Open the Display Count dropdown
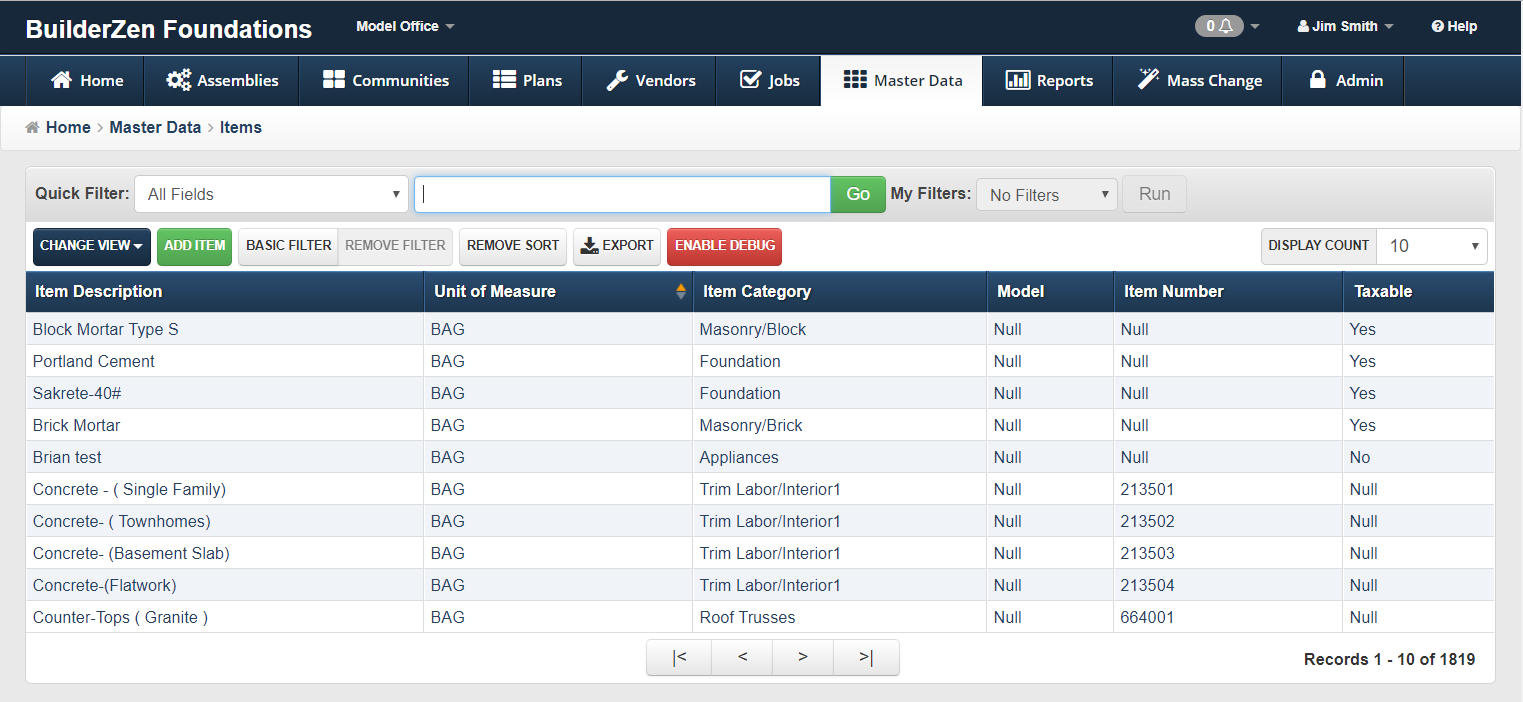Image resolution: width=1523 pixels, height=702 pixels. [1431, 246]
